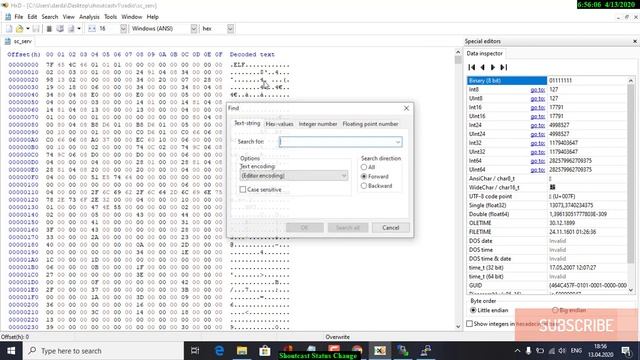The height and width of the screenshot is (360, 640).
Task: Select the Backward search direction radio button
Action: [x=364, y=186]
